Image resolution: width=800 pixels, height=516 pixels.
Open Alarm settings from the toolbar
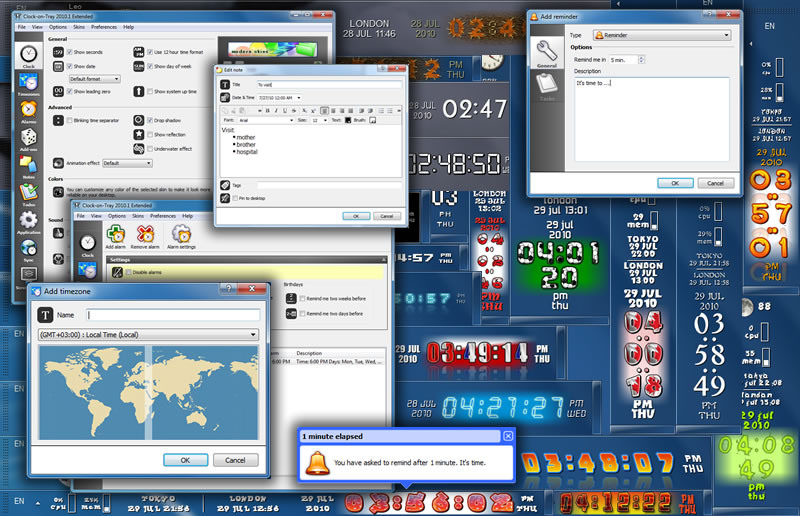[181, 233]
